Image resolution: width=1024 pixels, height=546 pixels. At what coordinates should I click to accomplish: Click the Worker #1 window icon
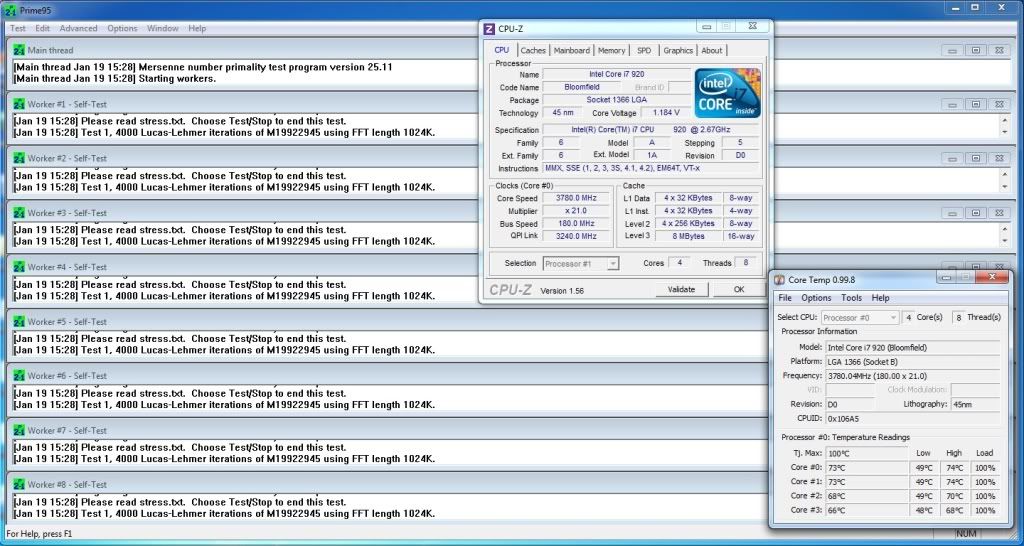(x=19, y=104)
